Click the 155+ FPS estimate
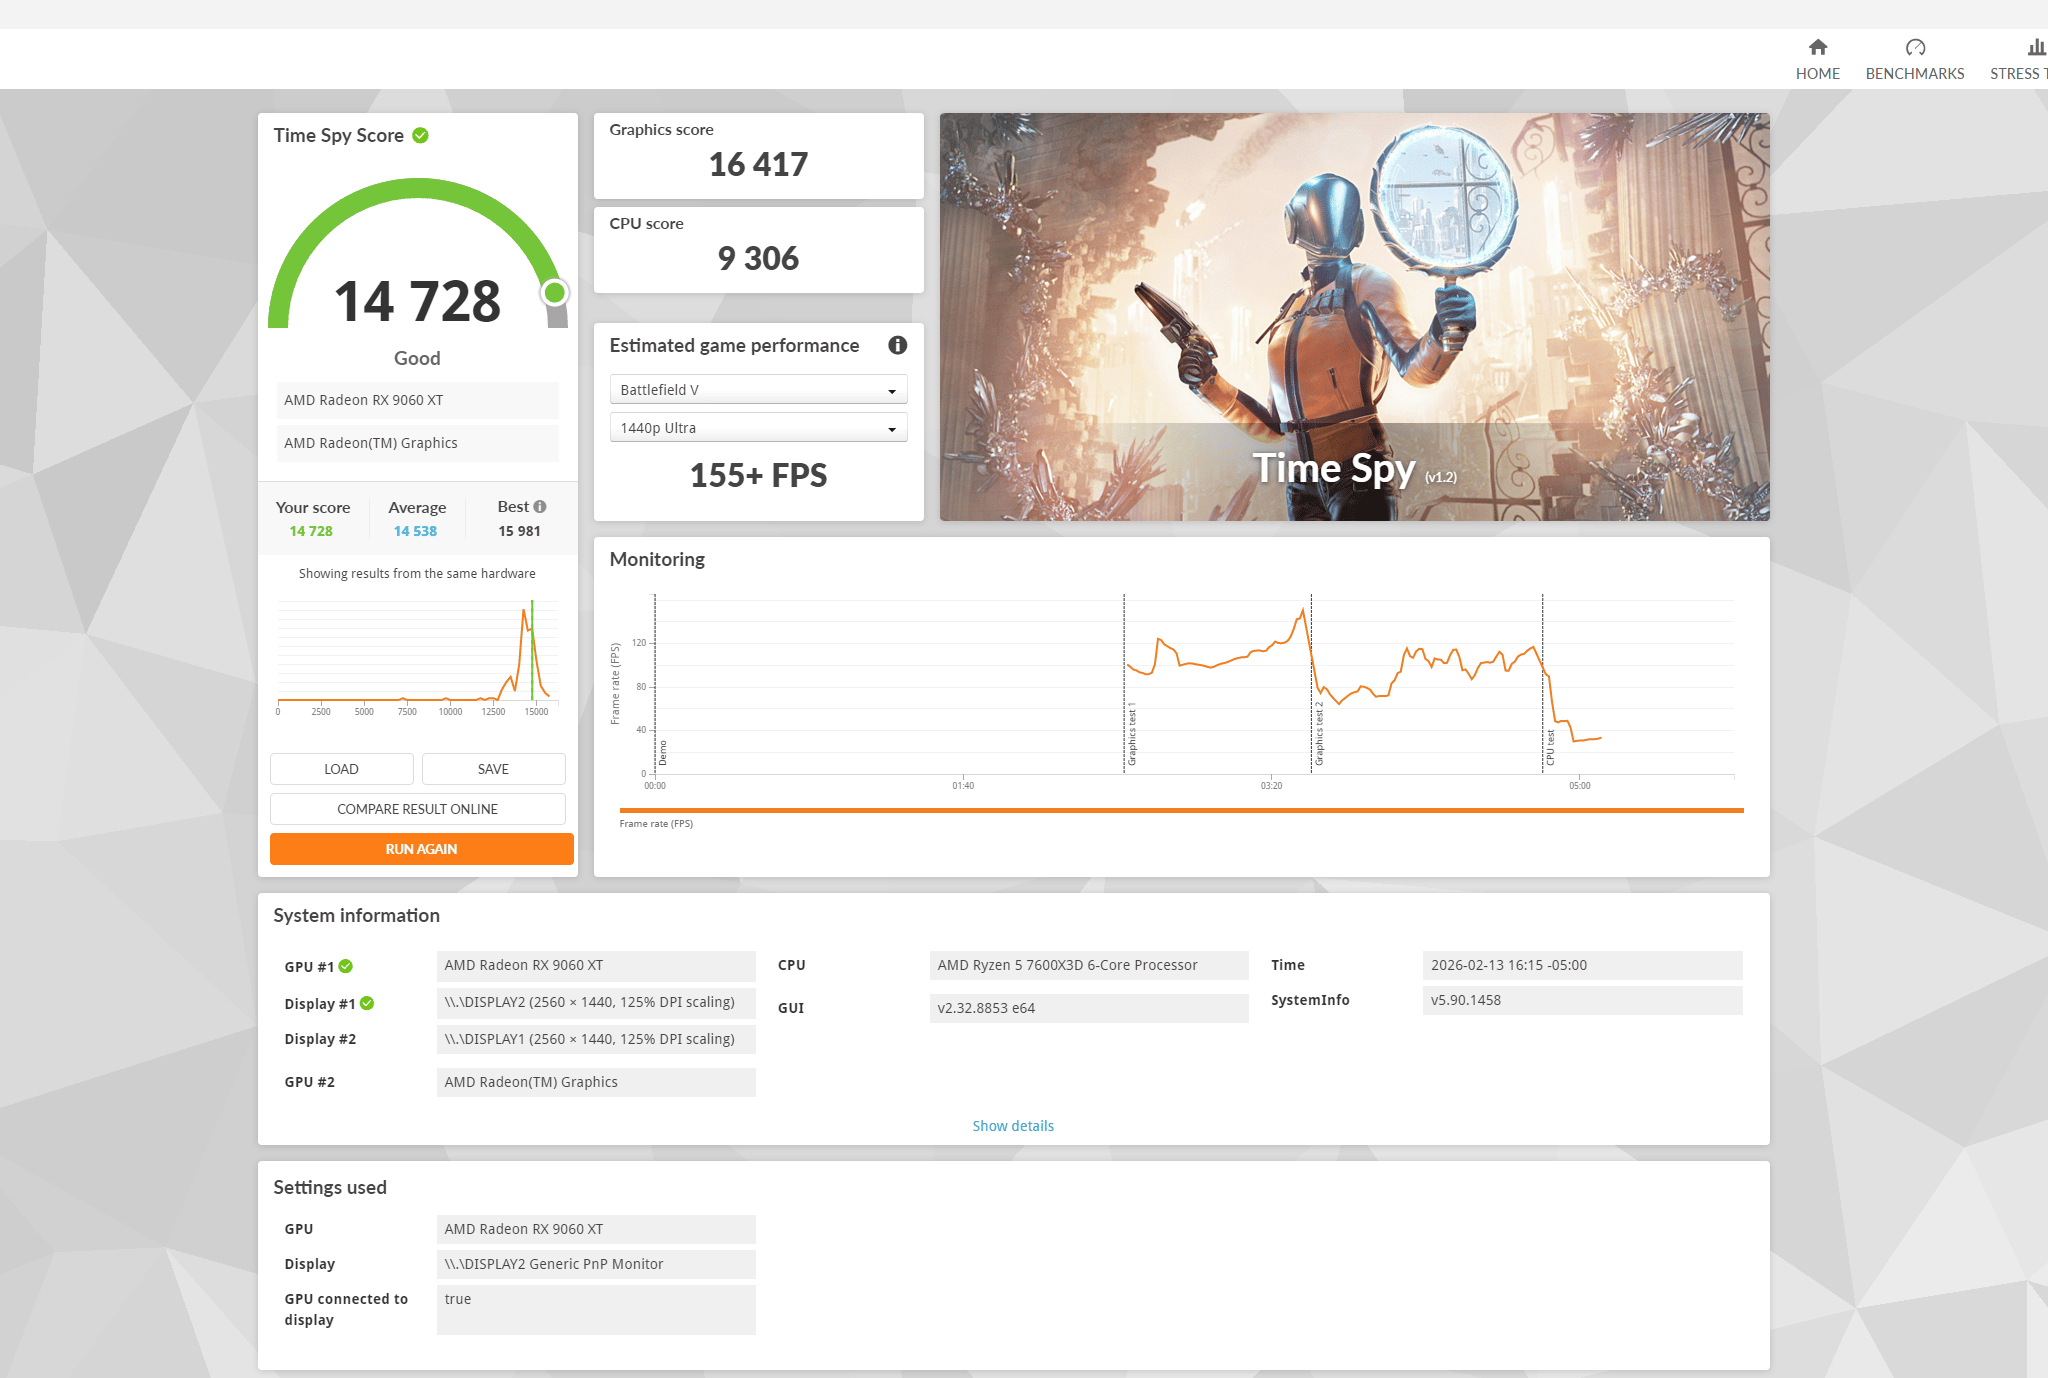 click(x=758, y=475)
